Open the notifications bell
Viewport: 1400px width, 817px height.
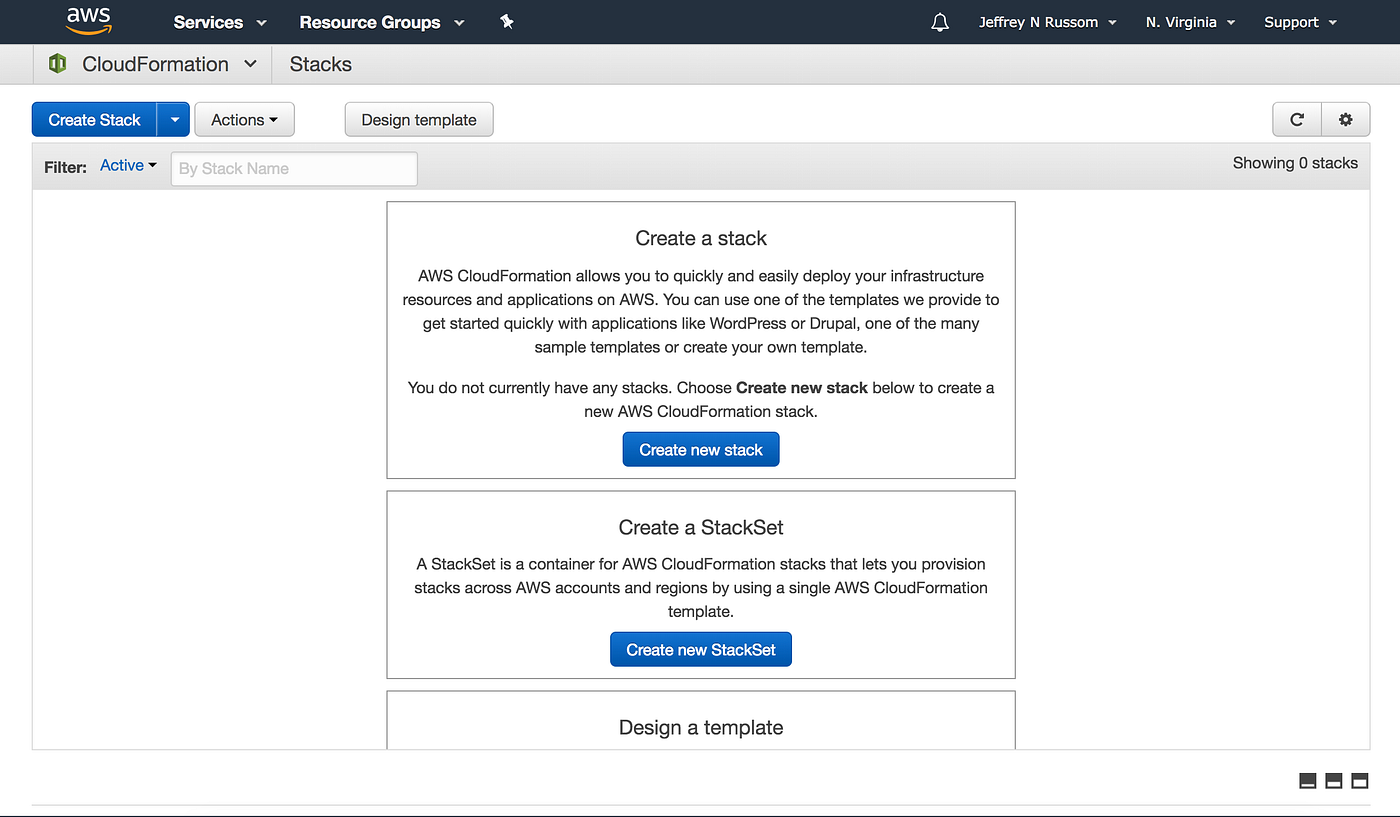(939, 21)
